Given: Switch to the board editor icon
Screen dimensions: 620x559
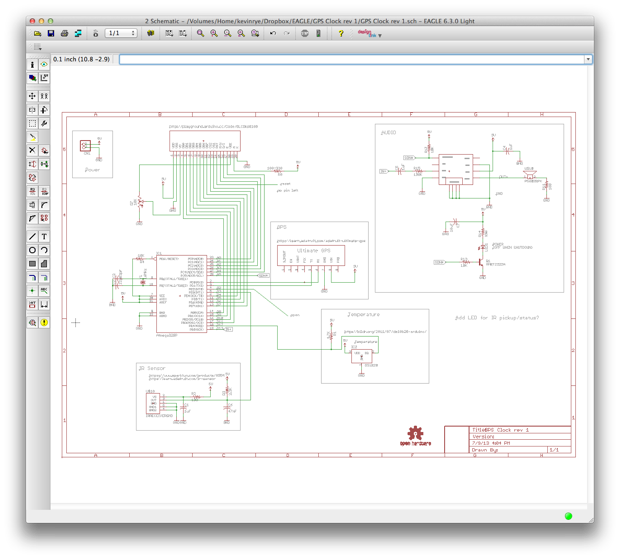Looking at the screenshot, I should (95, 34).
